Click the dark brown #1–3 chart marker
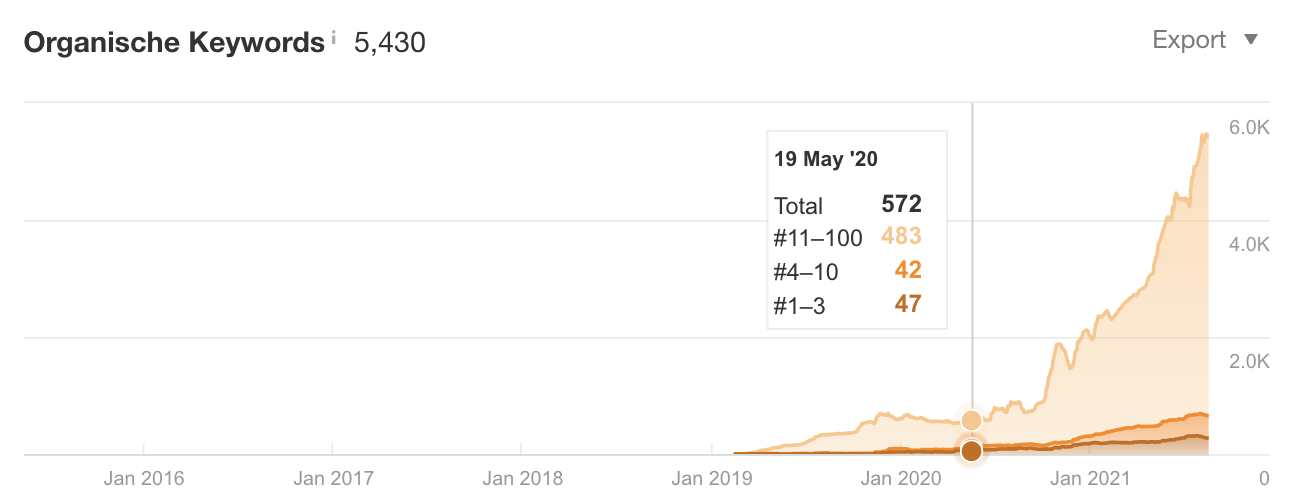 (971, 452)
